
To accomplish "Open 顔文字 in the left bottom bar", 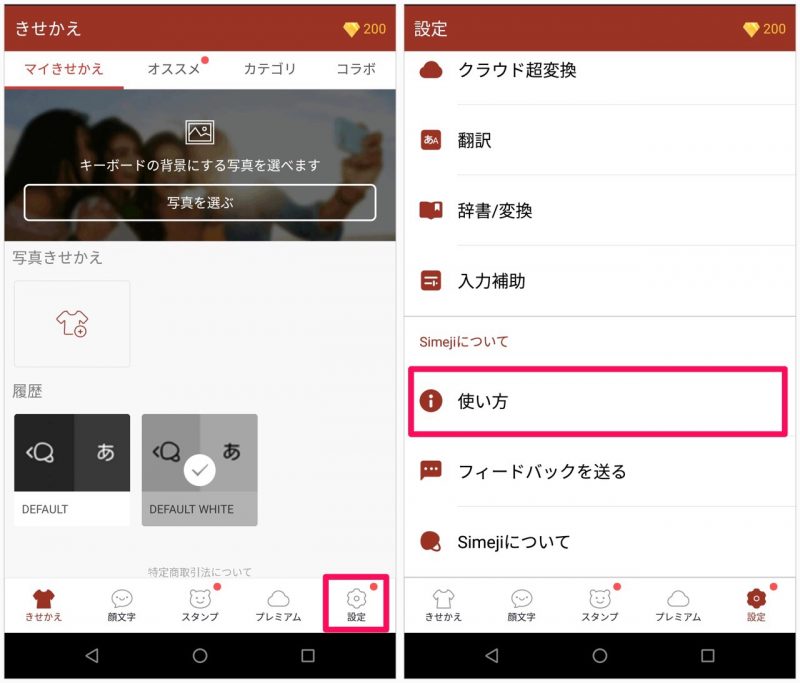I will point(122,605).
